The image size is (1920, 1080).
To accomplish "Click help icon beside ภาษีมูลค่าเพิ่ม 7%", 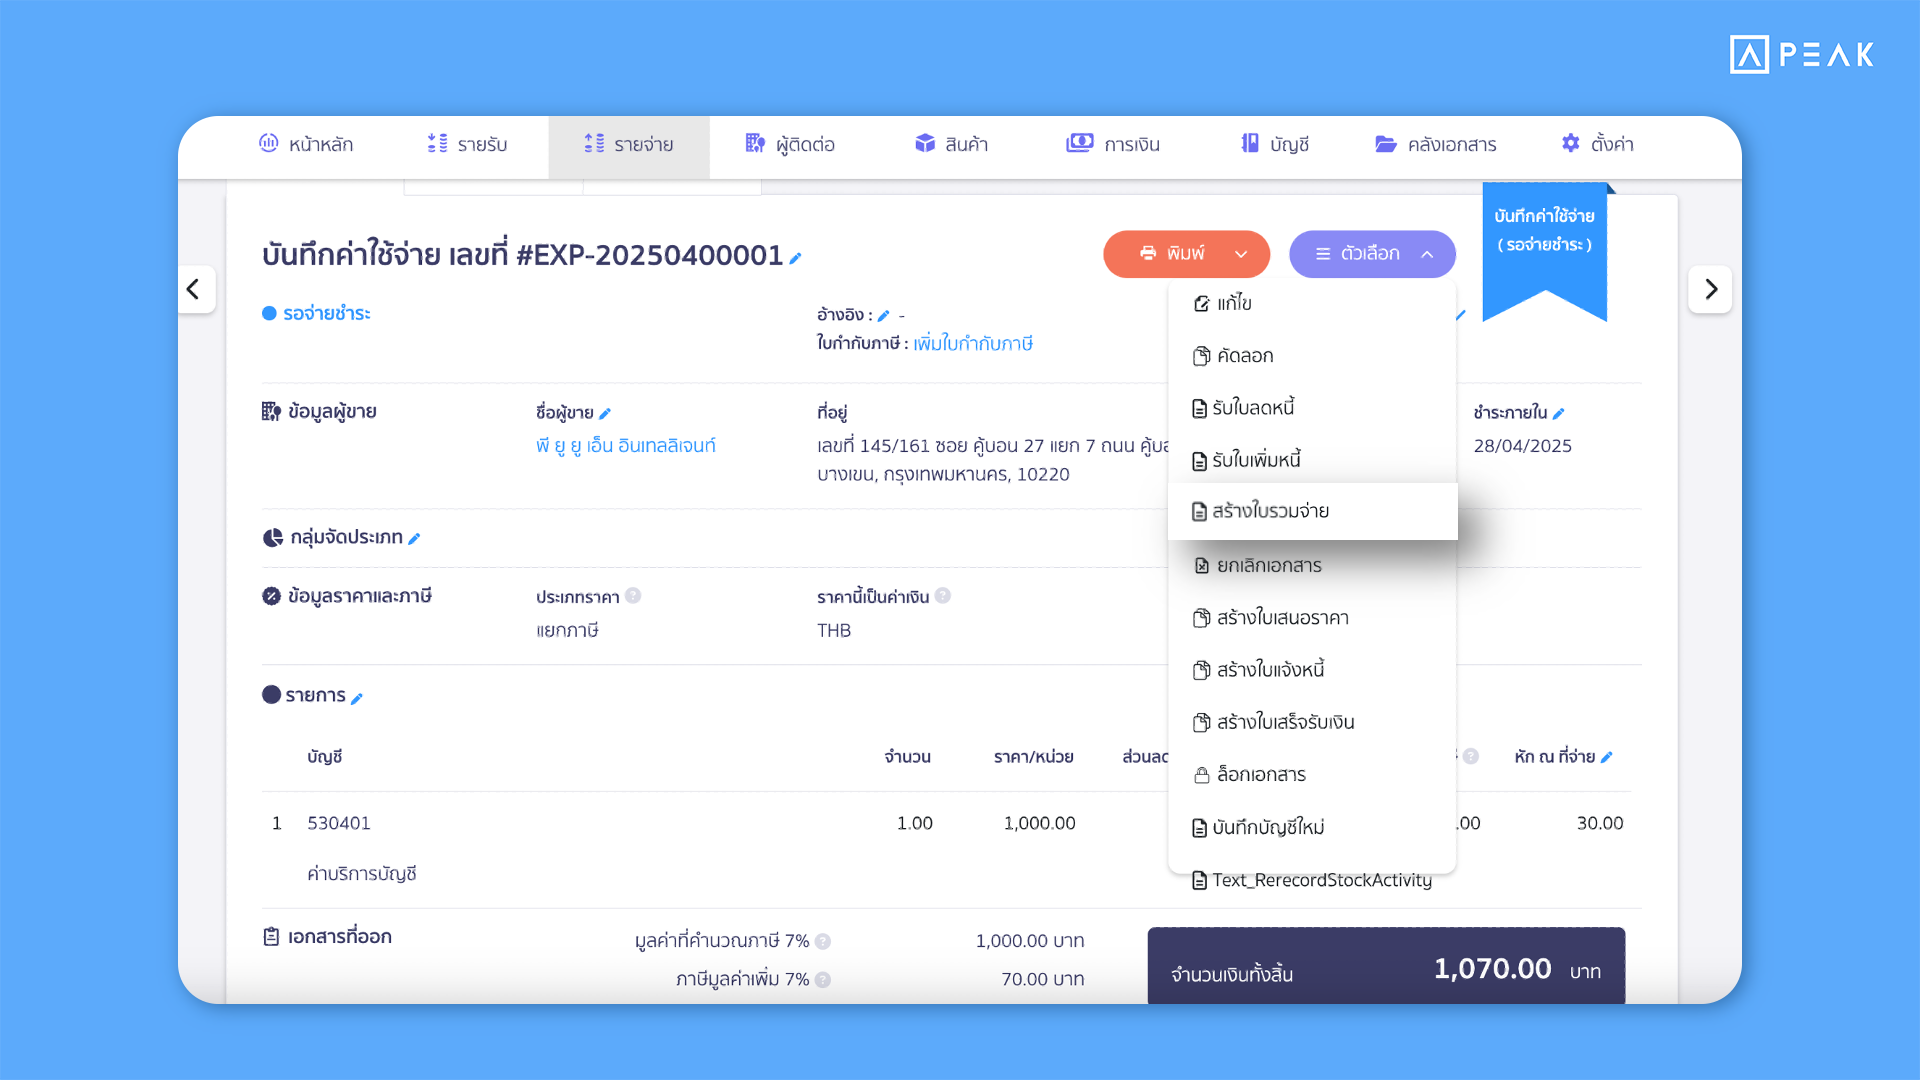I will pyautogui.click(x=823, y=980).
